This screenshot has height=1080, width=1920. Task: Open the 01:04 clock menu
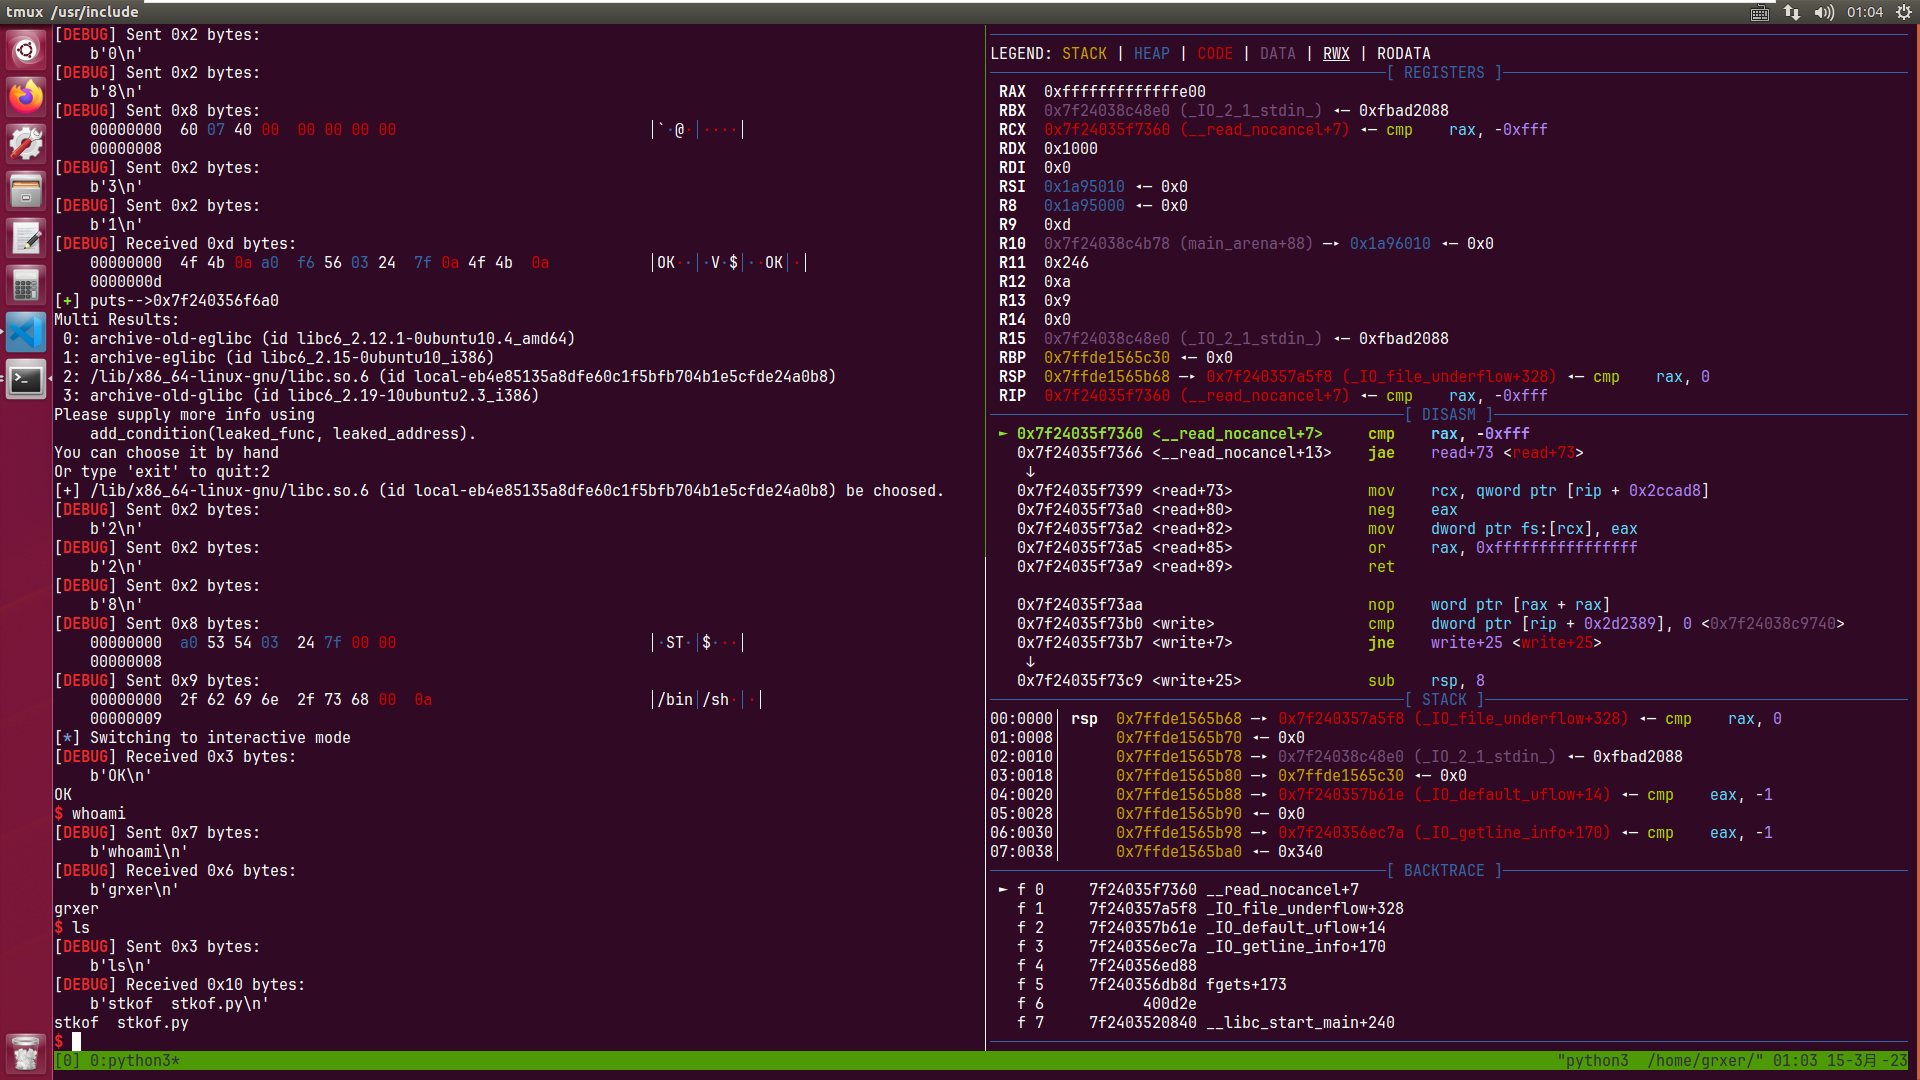pos(1865,12)
